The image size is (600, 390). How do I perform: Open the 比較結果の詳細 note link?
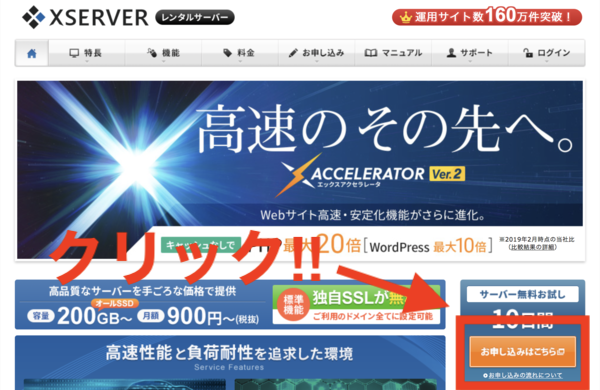point(532,247)
